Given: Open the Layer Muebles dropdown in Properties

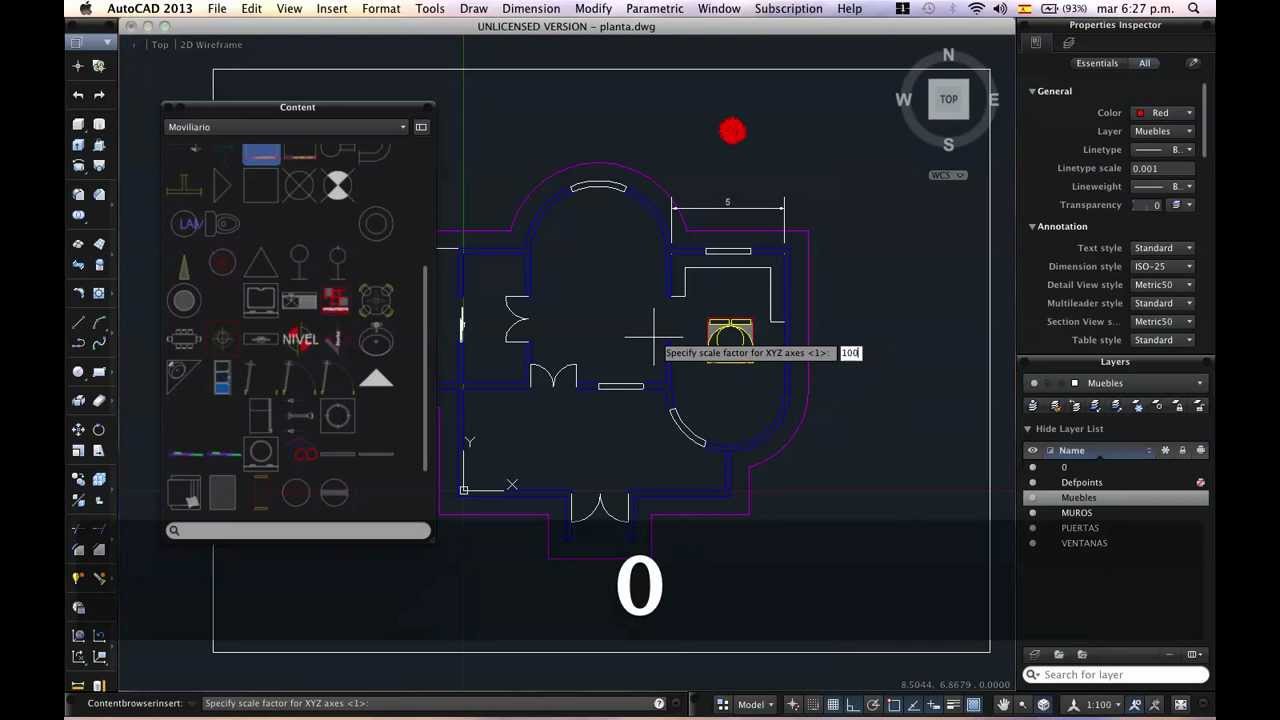Looking at the screenshot, I should point(1163,131).
